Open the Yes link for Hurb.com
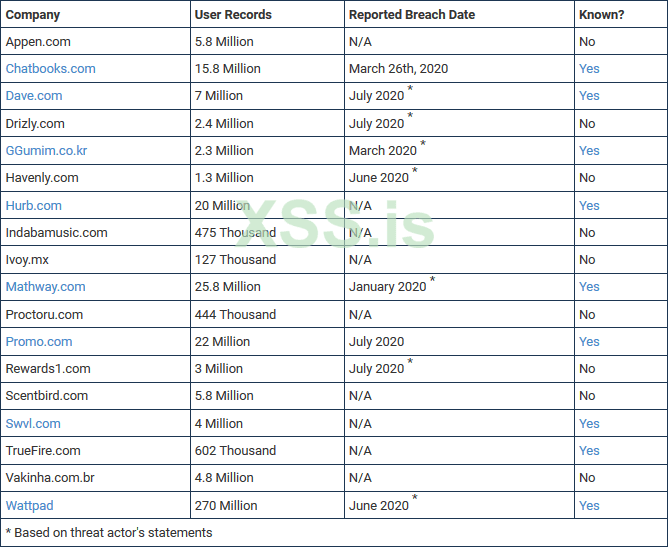This screenshot has width=669, height=548. pyautogui.click(x=589, y=206)
